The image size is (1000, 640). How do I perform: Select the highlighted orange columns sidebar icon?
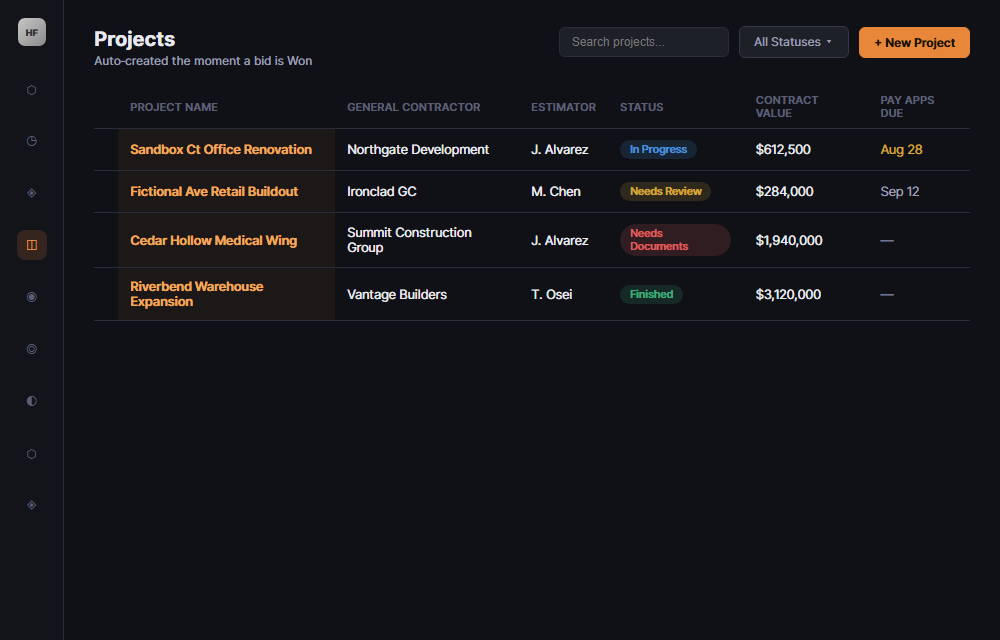31,245
